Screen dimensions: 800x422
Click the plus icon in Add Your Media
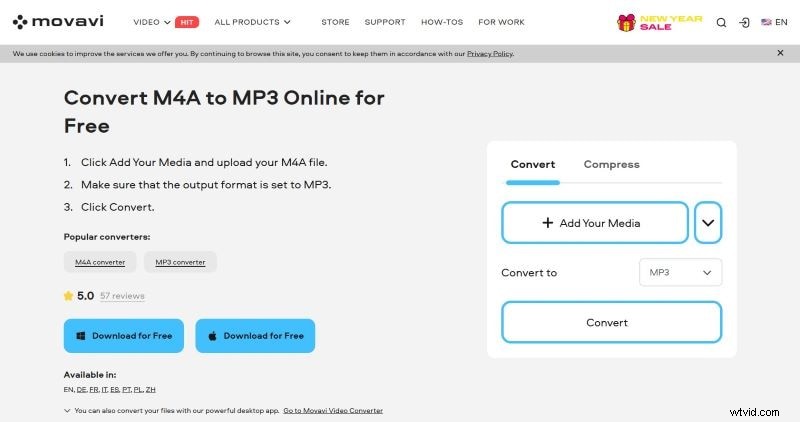click(547, 222)
